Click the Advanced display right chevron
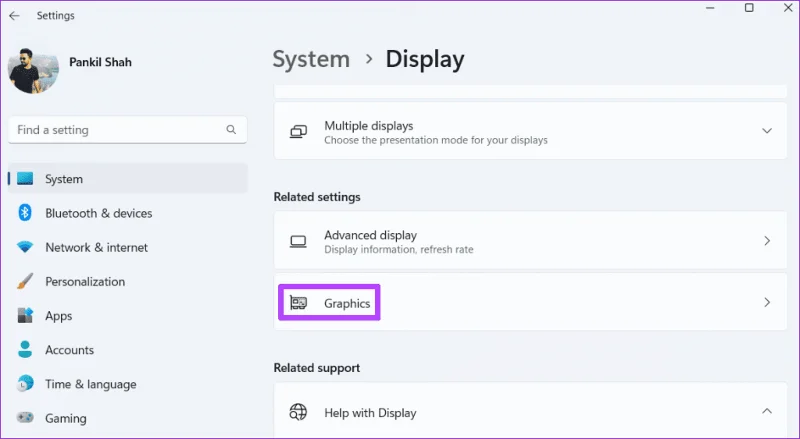Viewport: 800px width, 439px height. coord(767,241)
